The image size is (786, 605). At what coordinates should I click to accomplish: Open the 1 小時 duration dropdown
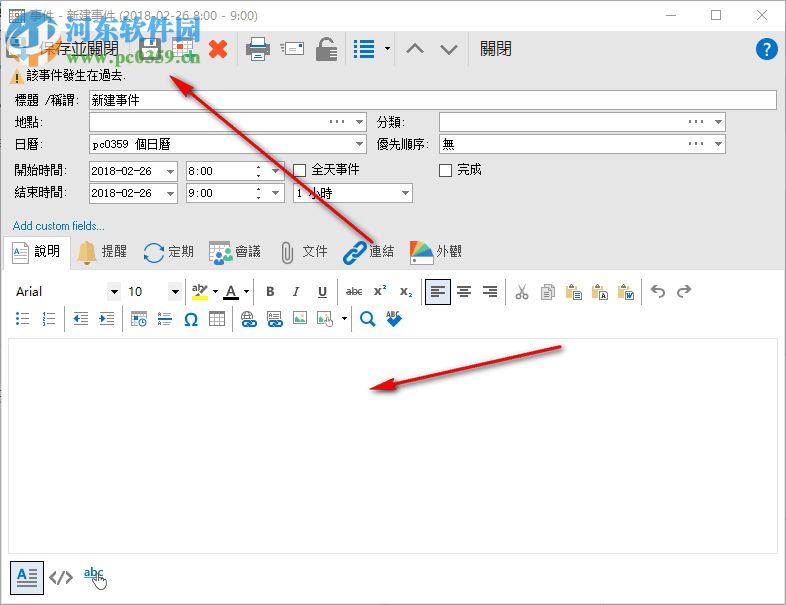405,193
